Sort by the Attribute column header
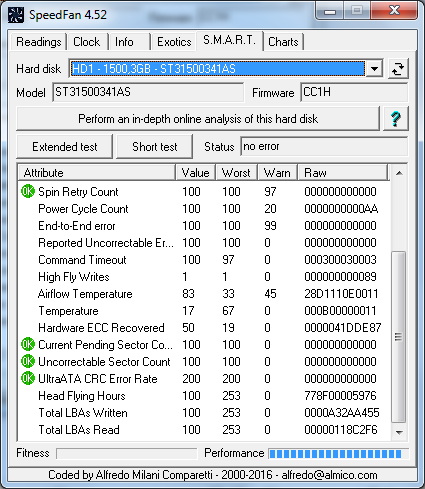The width and height of the screenshot is (425, 489). [x=97, y=173]
